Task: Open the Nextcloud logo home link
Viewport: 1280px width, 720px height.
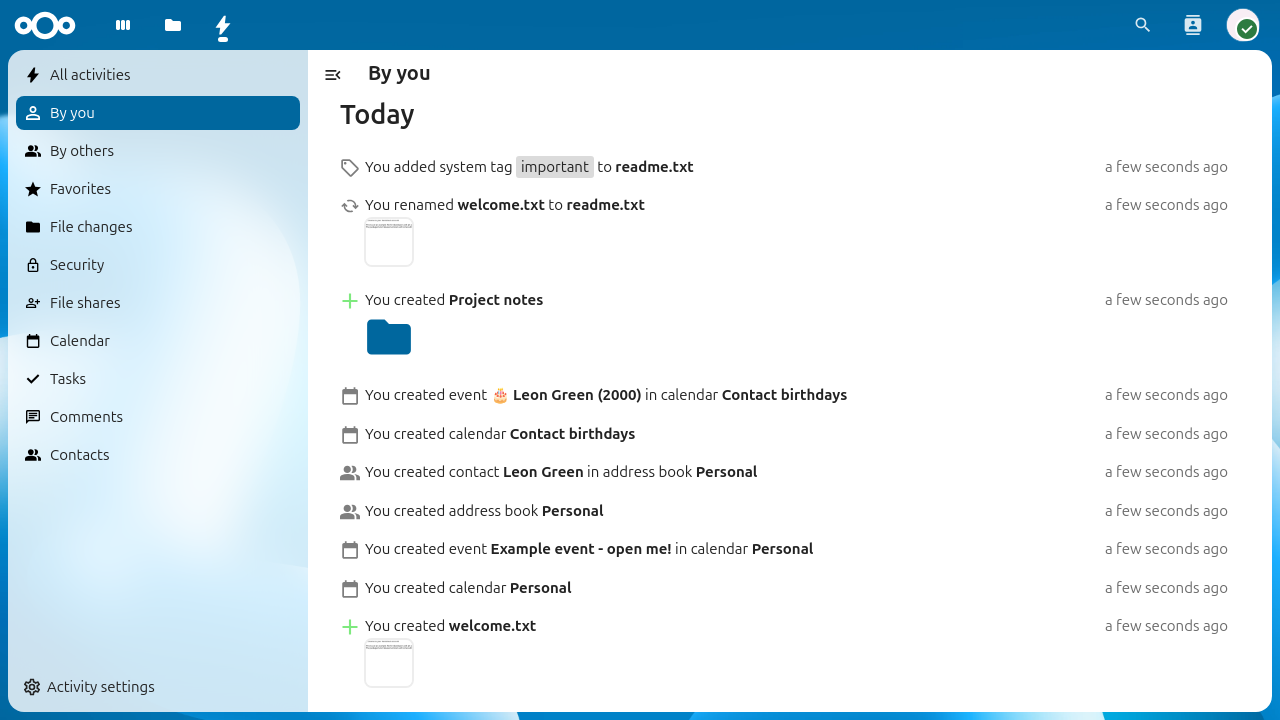Action: (45, 25)
